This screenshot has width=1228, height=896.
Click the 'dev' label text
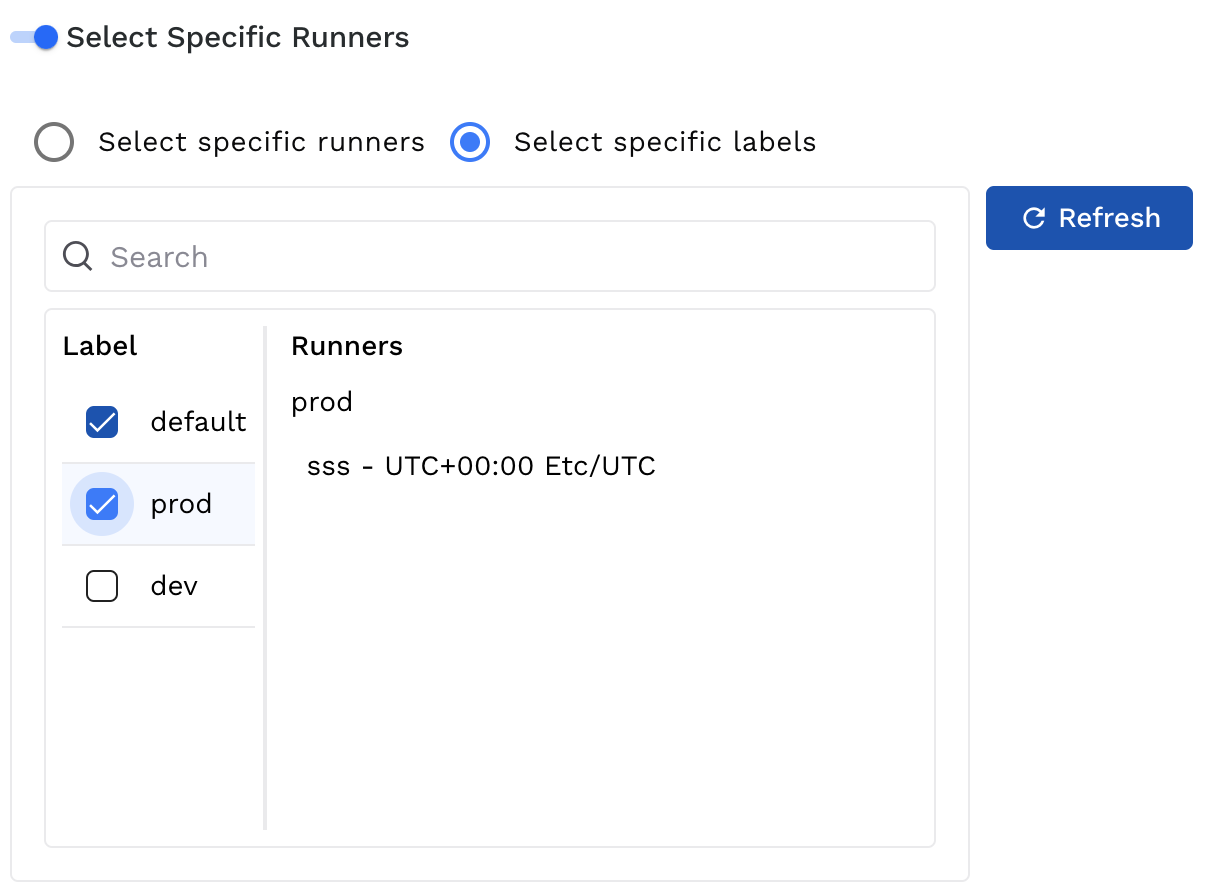[x=174, y=586]
